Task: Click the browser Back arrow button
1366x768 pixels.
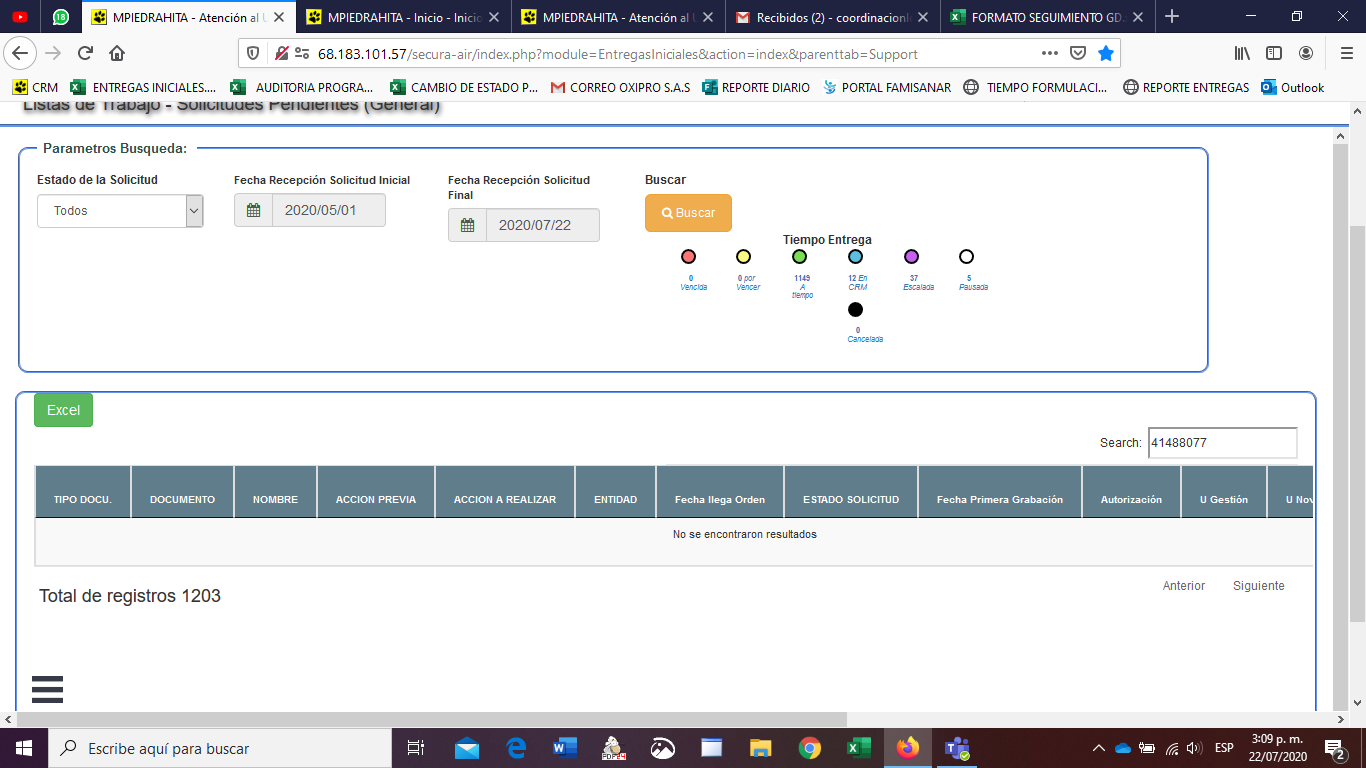Action: pyautogui.click(x=21, y=53)
